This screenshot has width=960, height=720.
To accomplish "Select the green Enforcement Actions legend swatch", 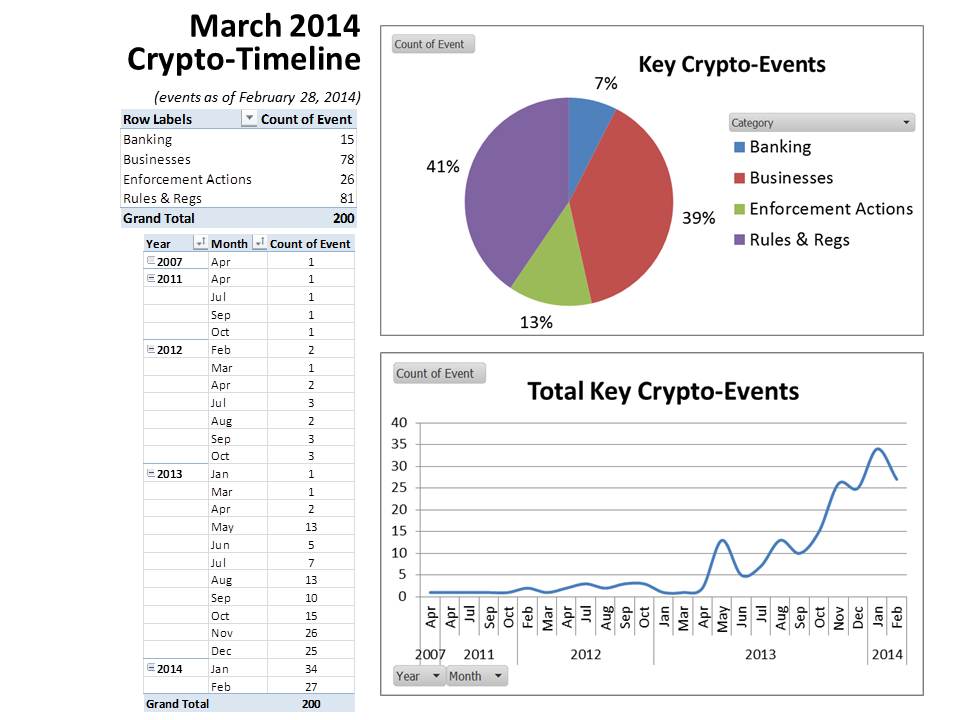I will click(x=739, y=209).
